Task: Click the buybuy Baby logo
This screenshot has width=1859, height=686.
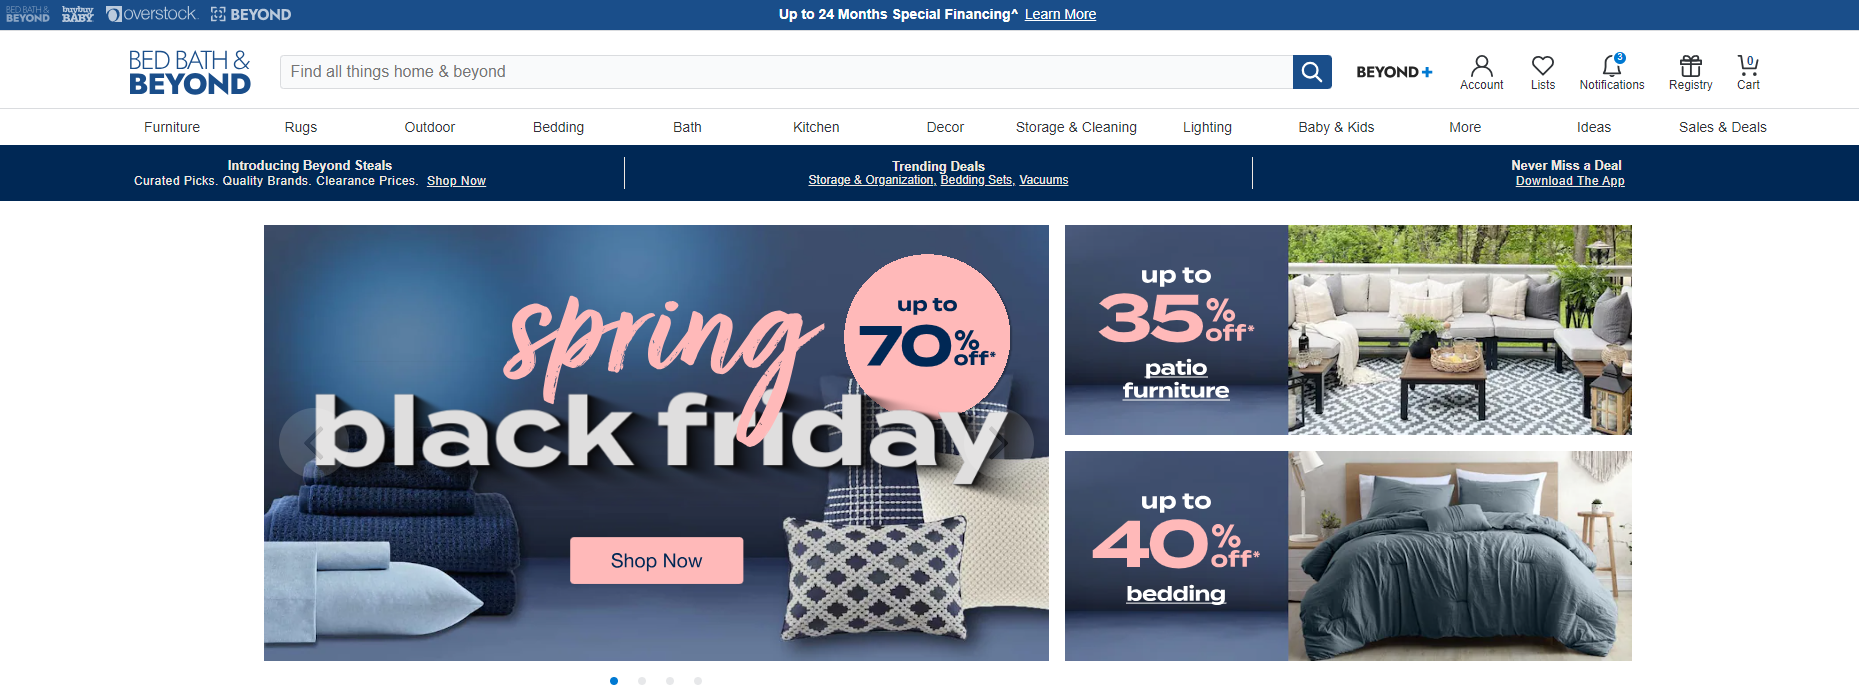Action: (x=77, y=14)
